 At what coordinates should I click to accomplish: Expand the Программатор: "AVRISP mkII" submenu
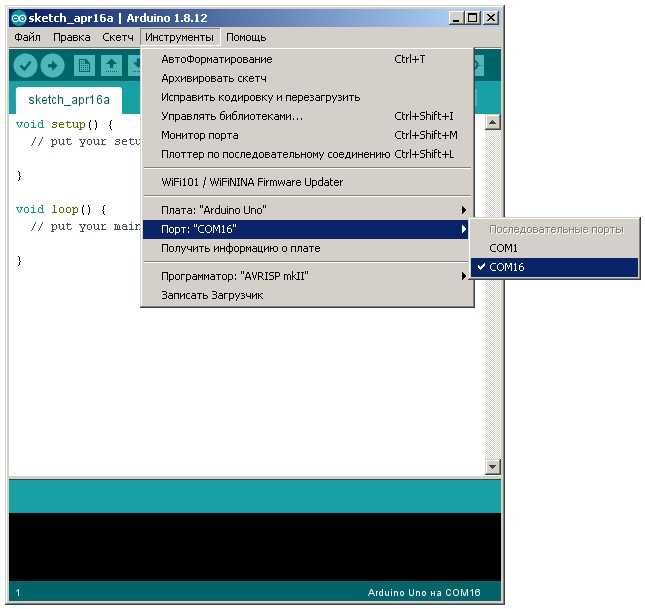click(x=307, y=276)
